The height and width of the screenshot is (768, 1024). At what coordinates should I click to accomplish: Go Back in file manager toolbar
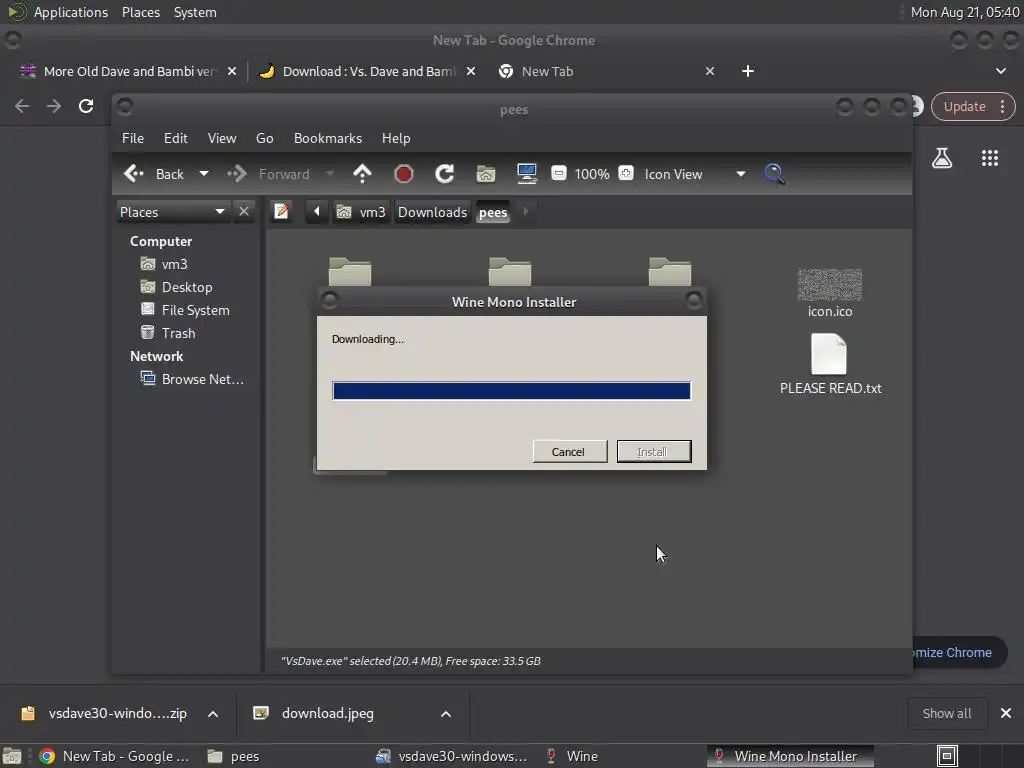[x=154, y=174]
